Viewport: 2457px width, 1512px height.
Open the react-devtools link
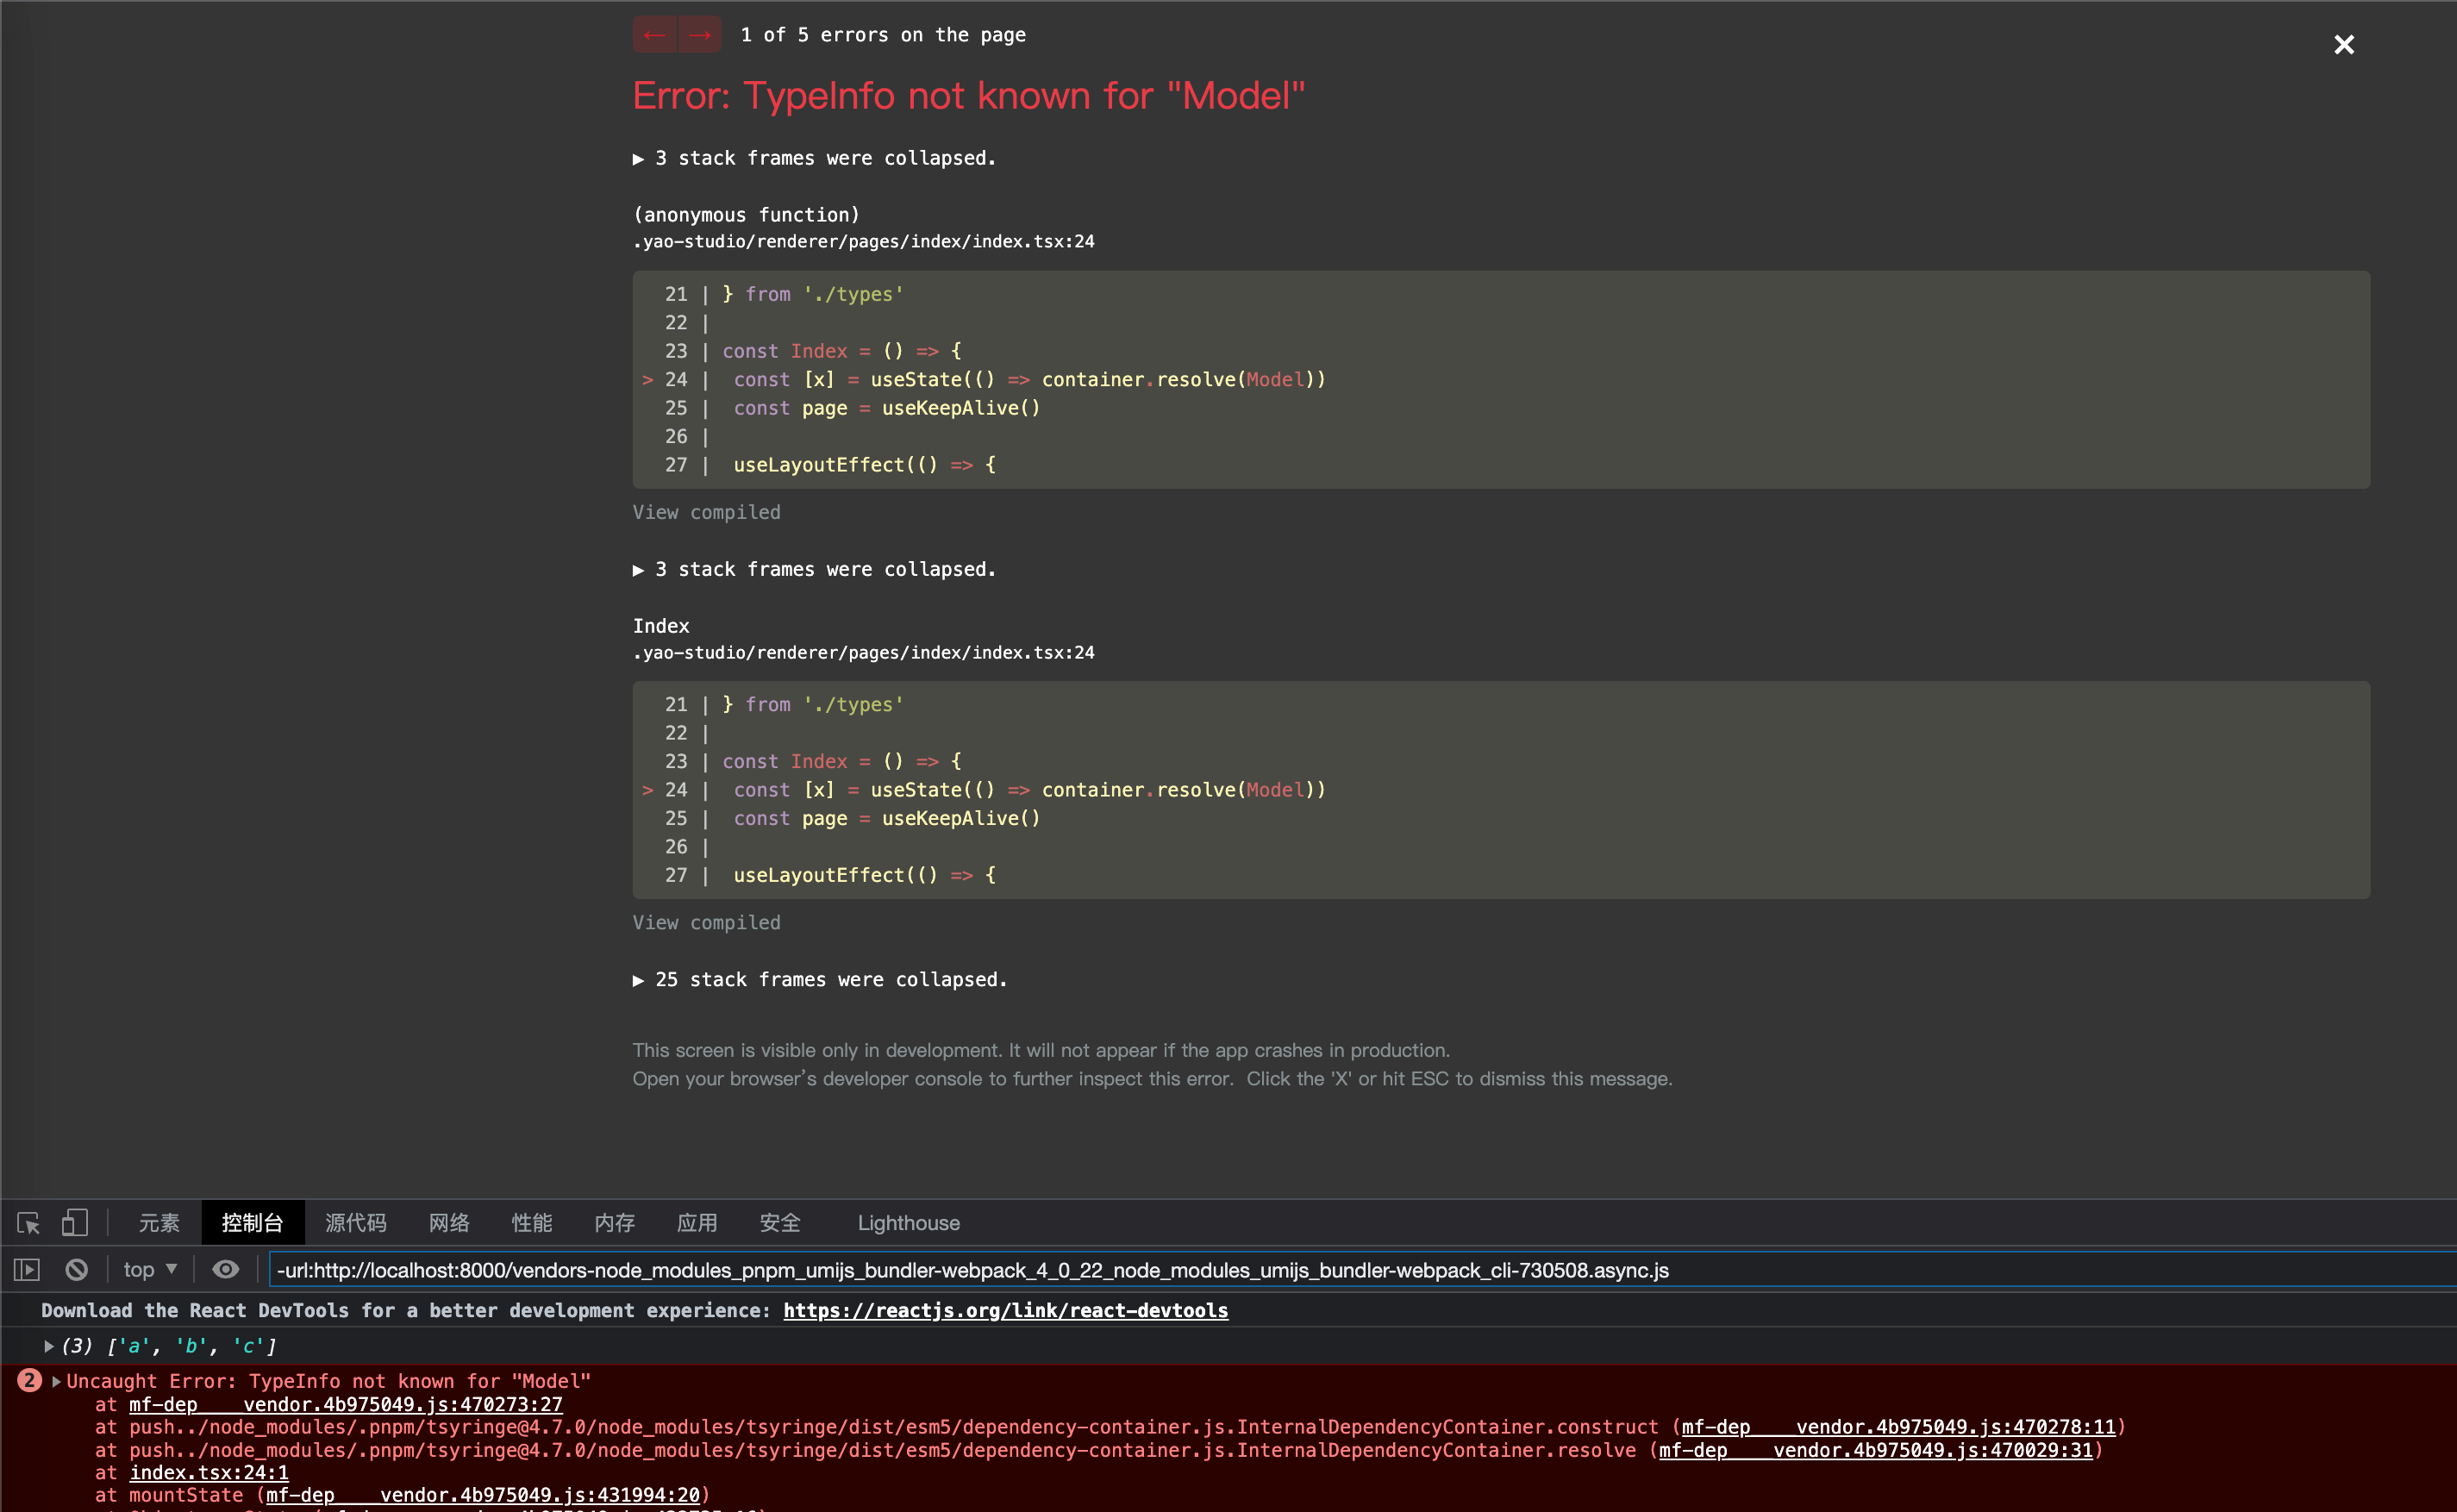tap(1005, 1310)
